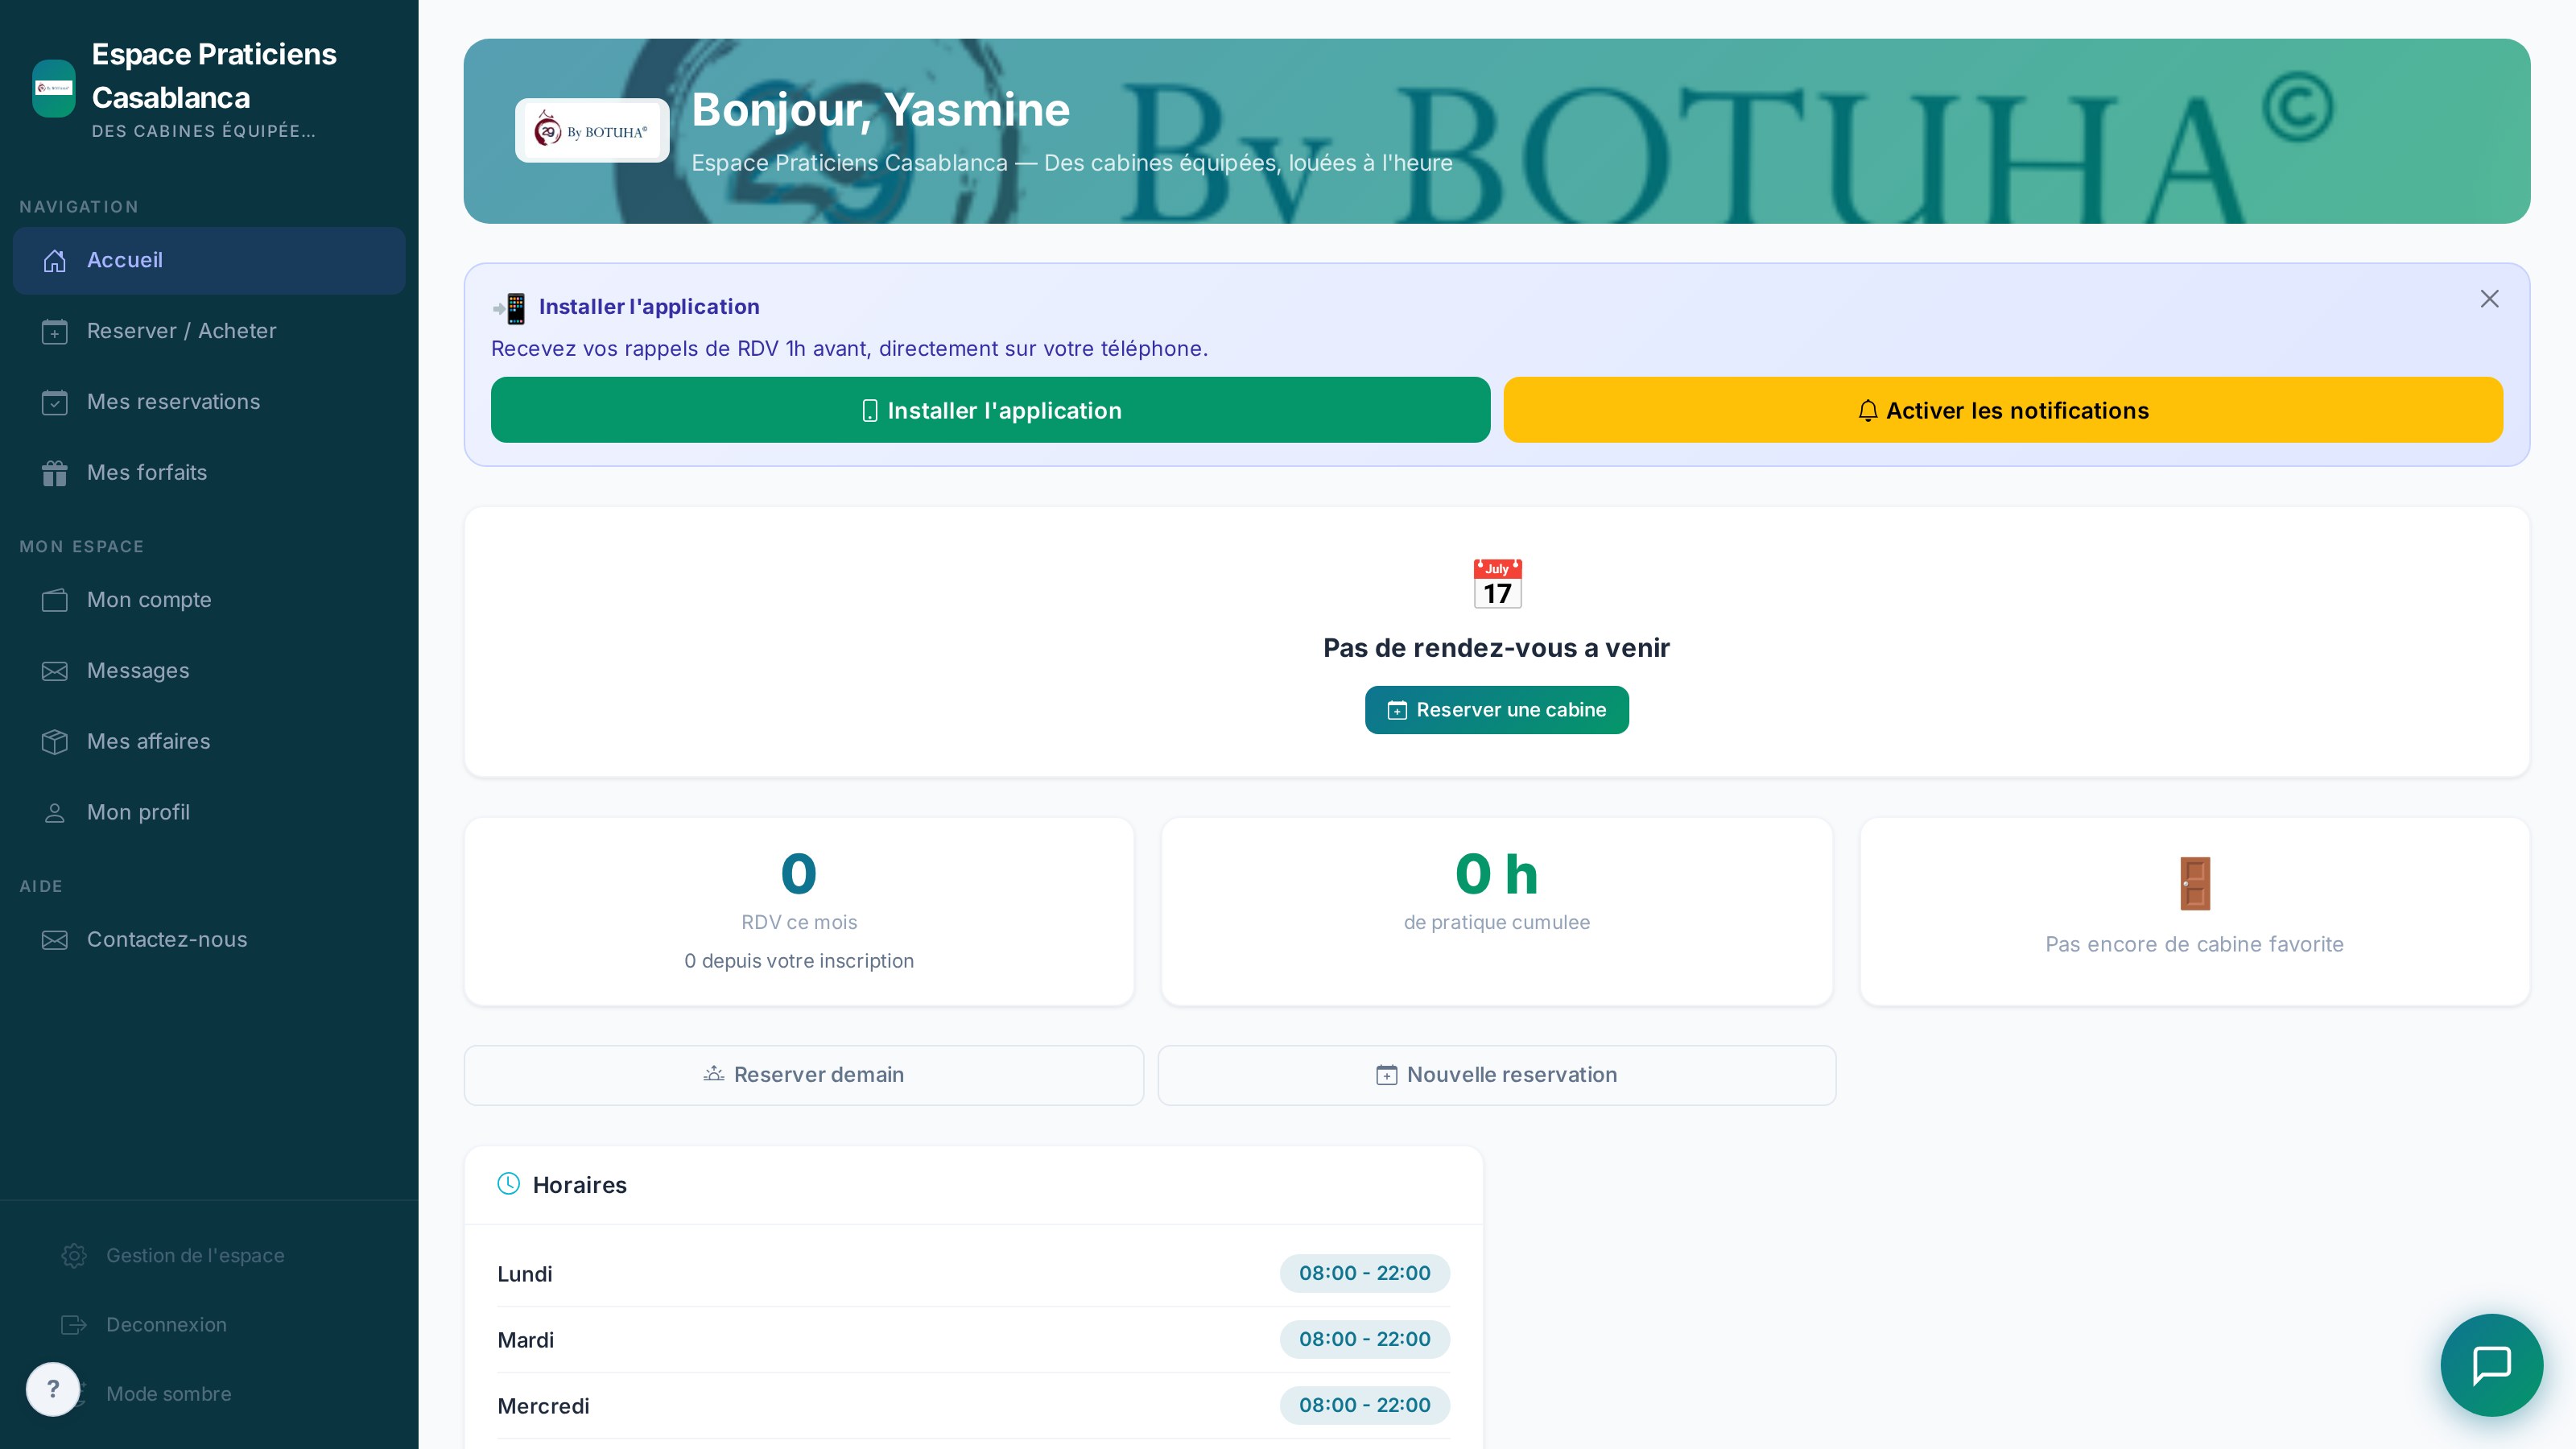Viewport: 2576px width, 1449px height.
Task: Open Mes reservations in the sidebar
Action: [x=209, y=402]
